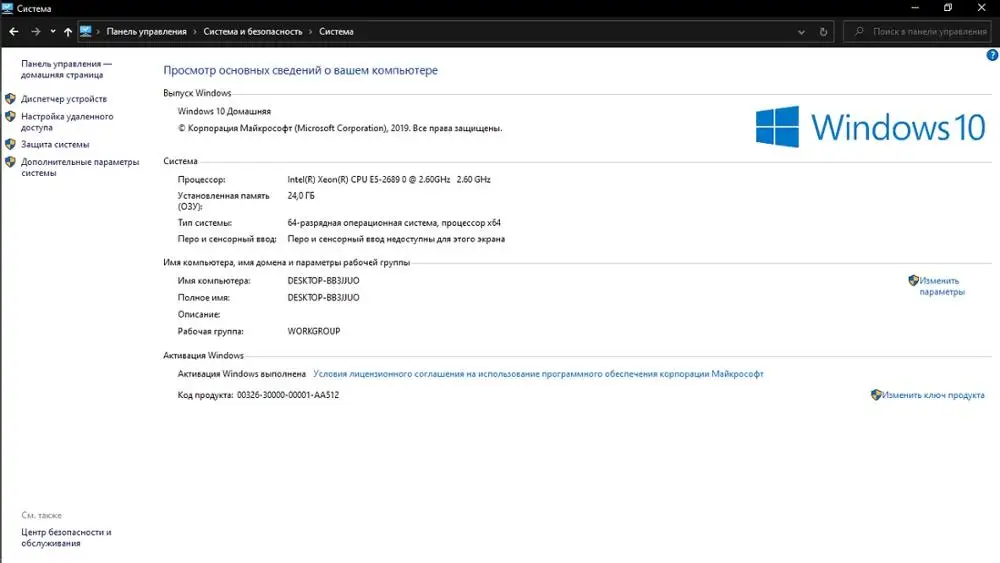Go up one level with Up arrow
This screenshot has height=563, width=1000.
pos(68,31)
